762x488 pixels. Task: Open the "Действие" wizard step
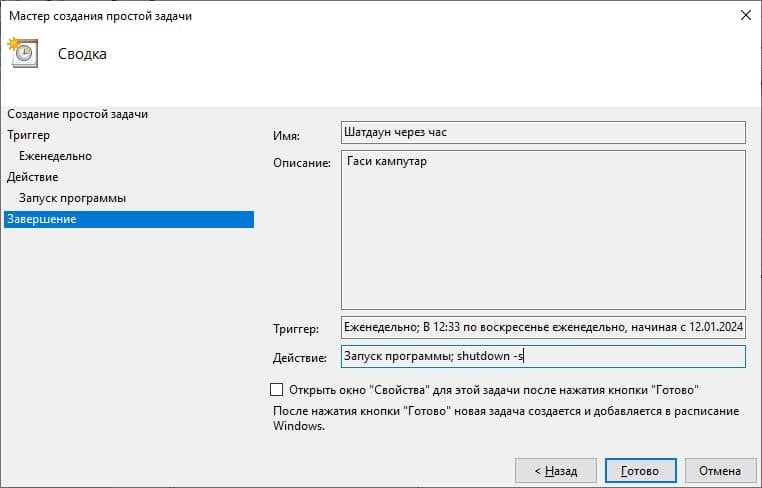(x=33, y=177)
